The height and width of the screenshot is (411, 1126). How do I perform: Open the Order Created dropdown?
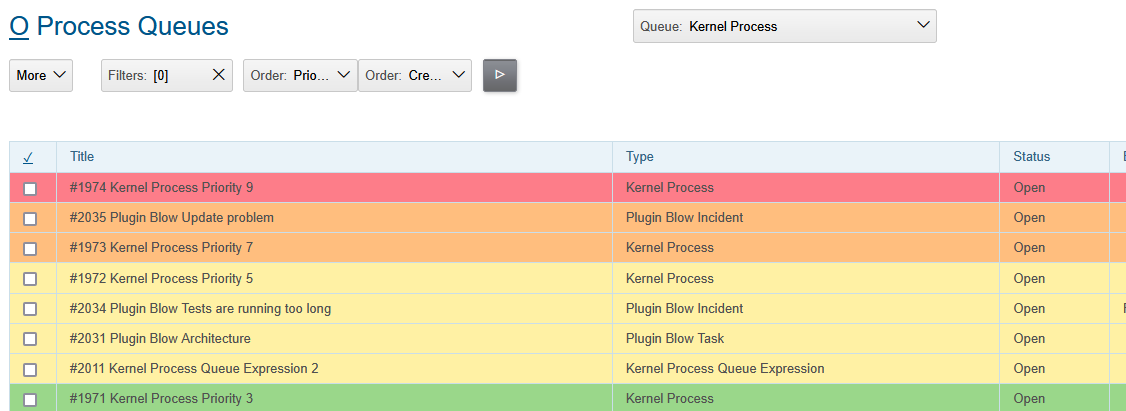pos(414,75)
